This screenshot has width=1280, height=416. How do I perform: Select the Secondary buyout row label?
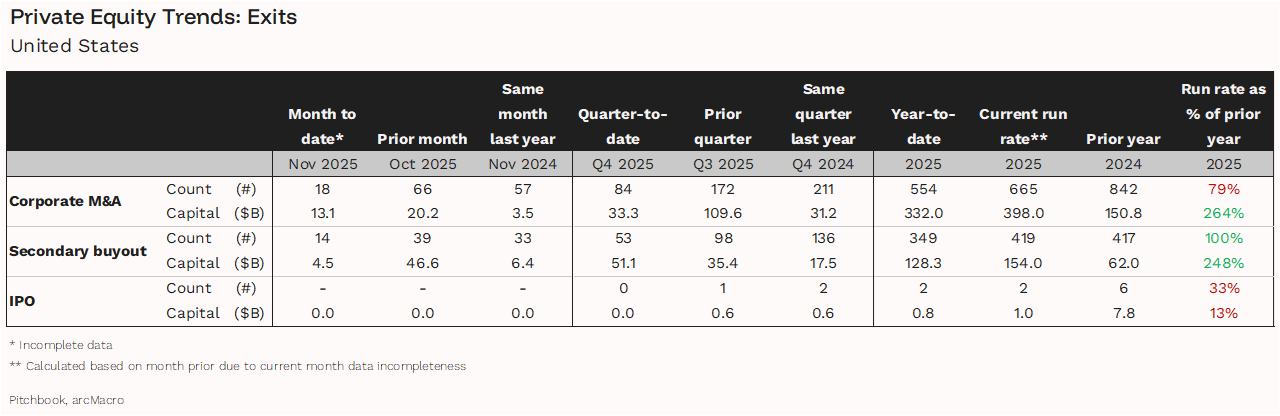tap(78, 251)
